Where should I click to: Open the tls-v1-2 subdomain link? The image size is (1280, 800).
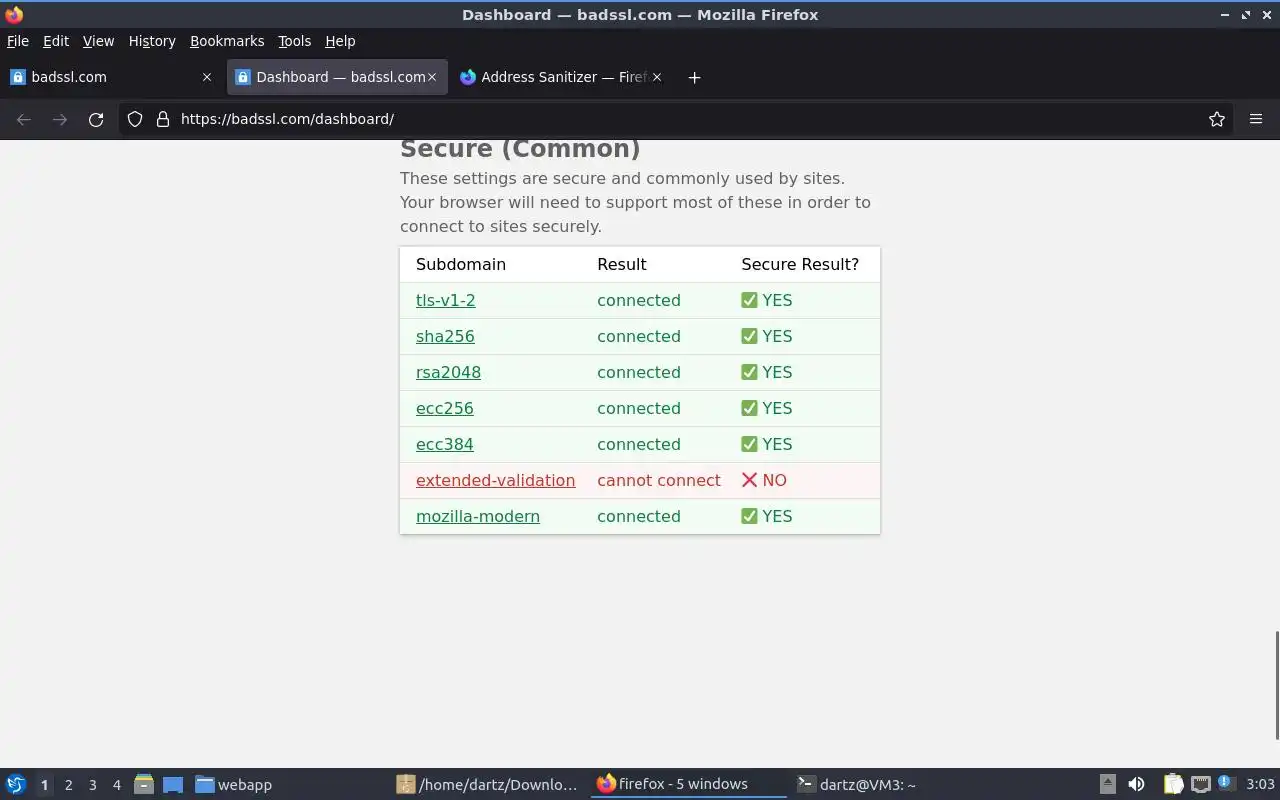pyautogui.click(x=446, y=300)
